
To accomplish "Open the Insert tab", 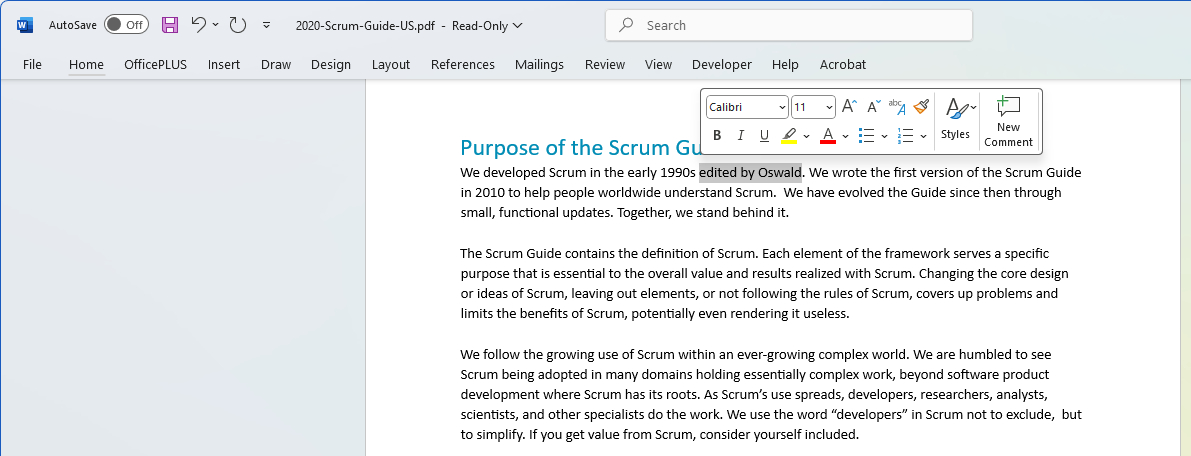I will pos(224,65).
